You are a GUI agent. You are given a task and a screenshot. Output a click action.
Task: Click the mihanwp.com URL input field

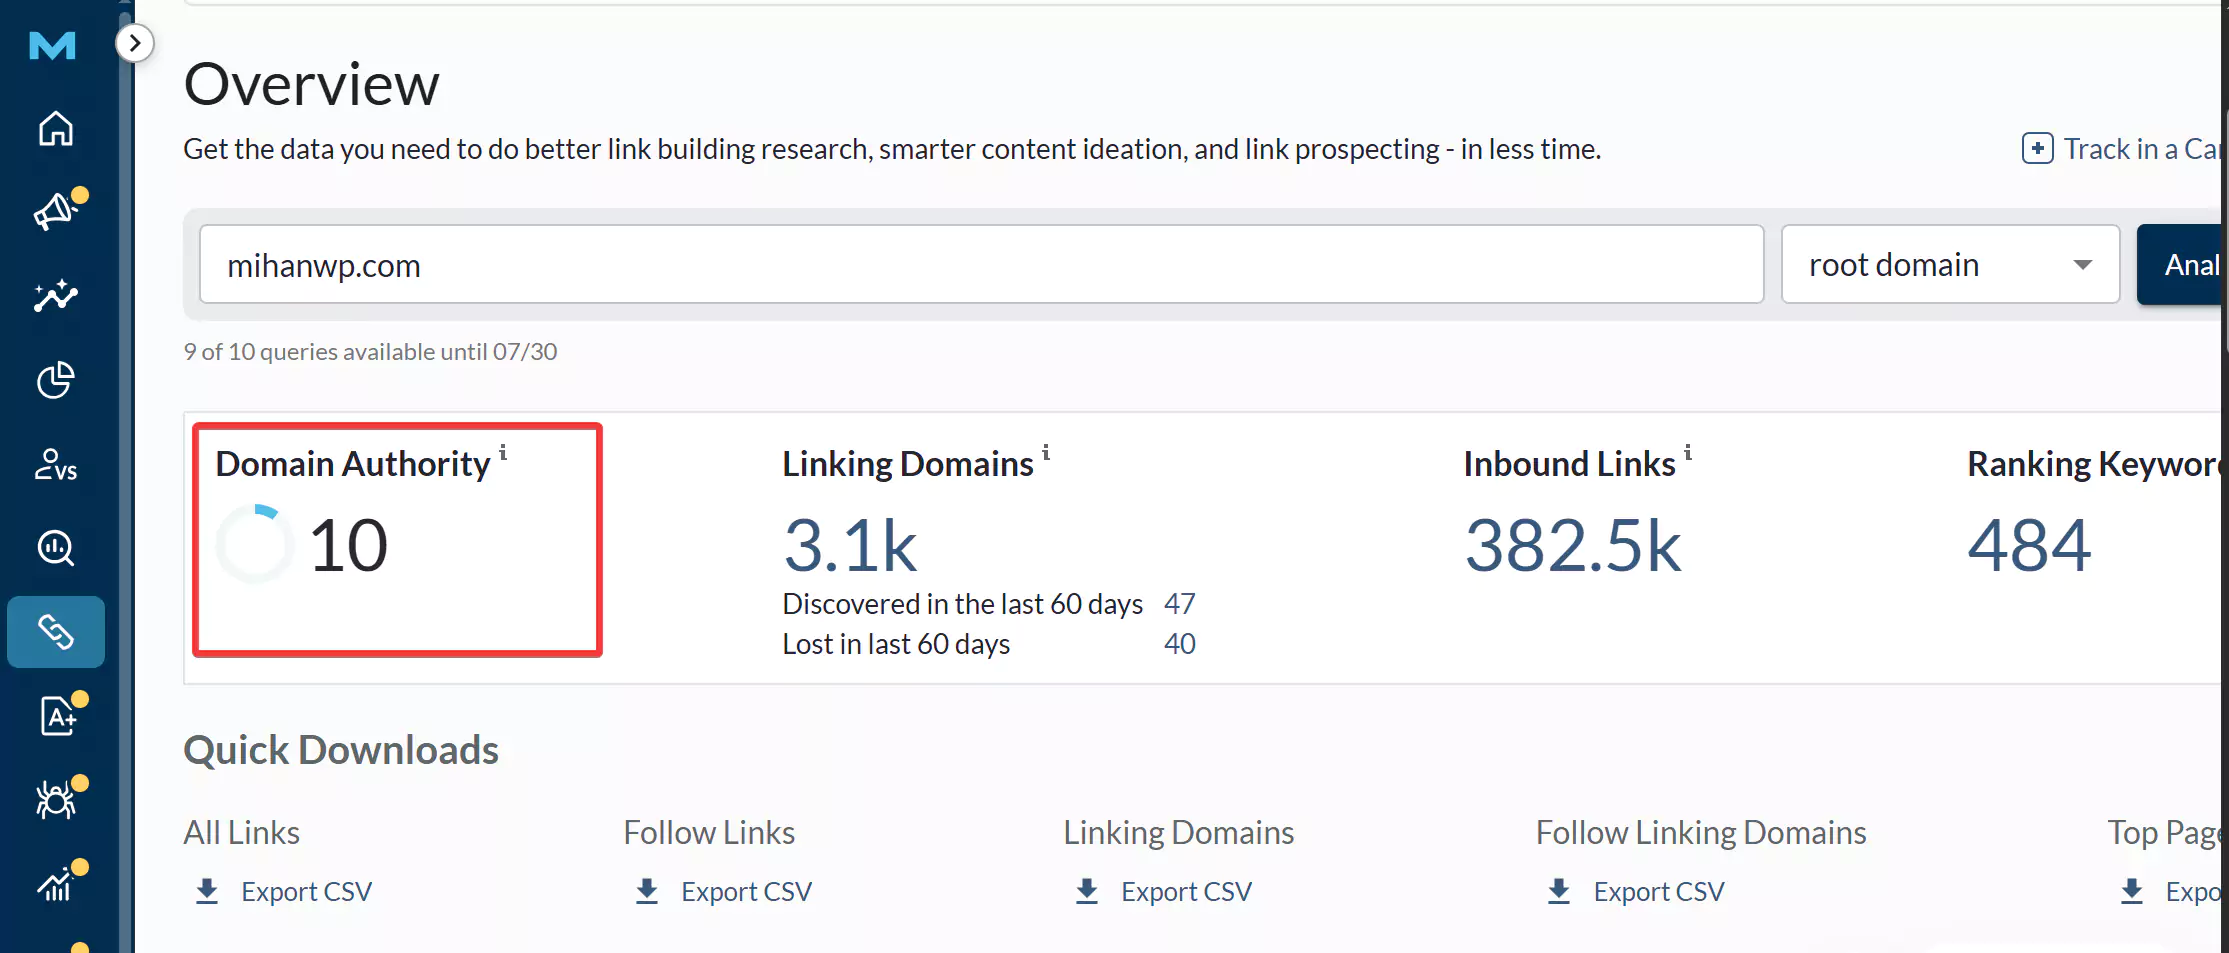pyautogui.click(x=981, y=264)
